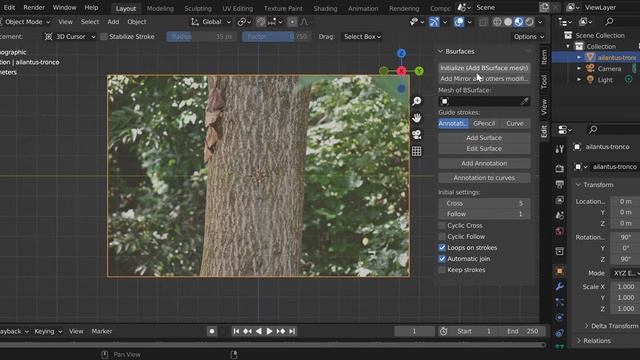This screenshot has width=640, height=360.
Task: Jump to timeline end frame
Action: click(x=292, y=331)
